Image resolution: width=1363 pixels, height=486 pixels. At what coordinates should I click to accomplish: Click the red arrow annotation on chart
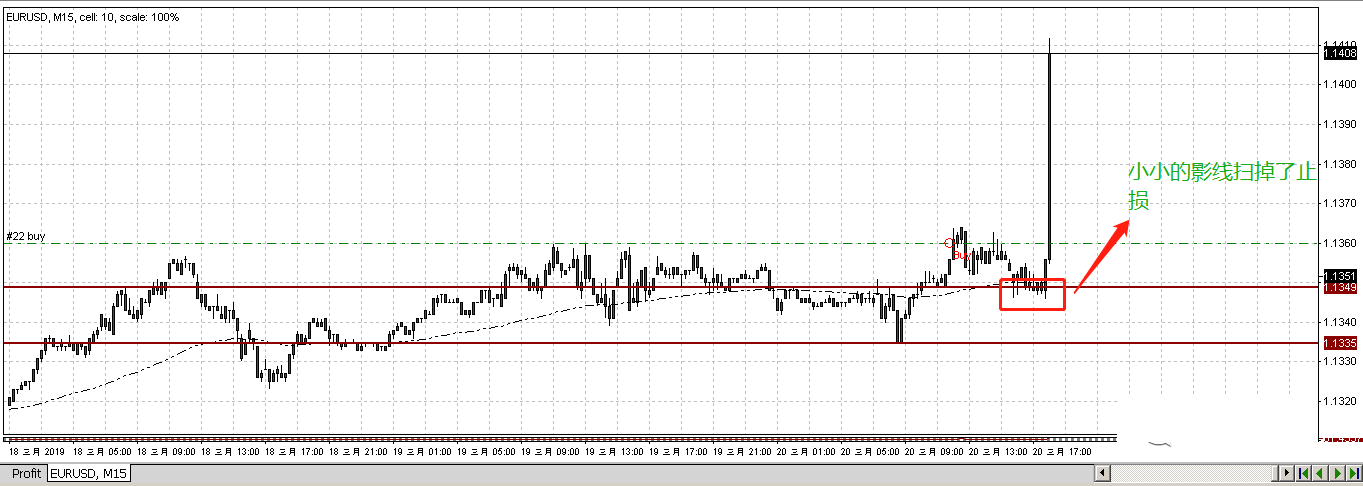pyautogui.click(x=1101, y=257)
